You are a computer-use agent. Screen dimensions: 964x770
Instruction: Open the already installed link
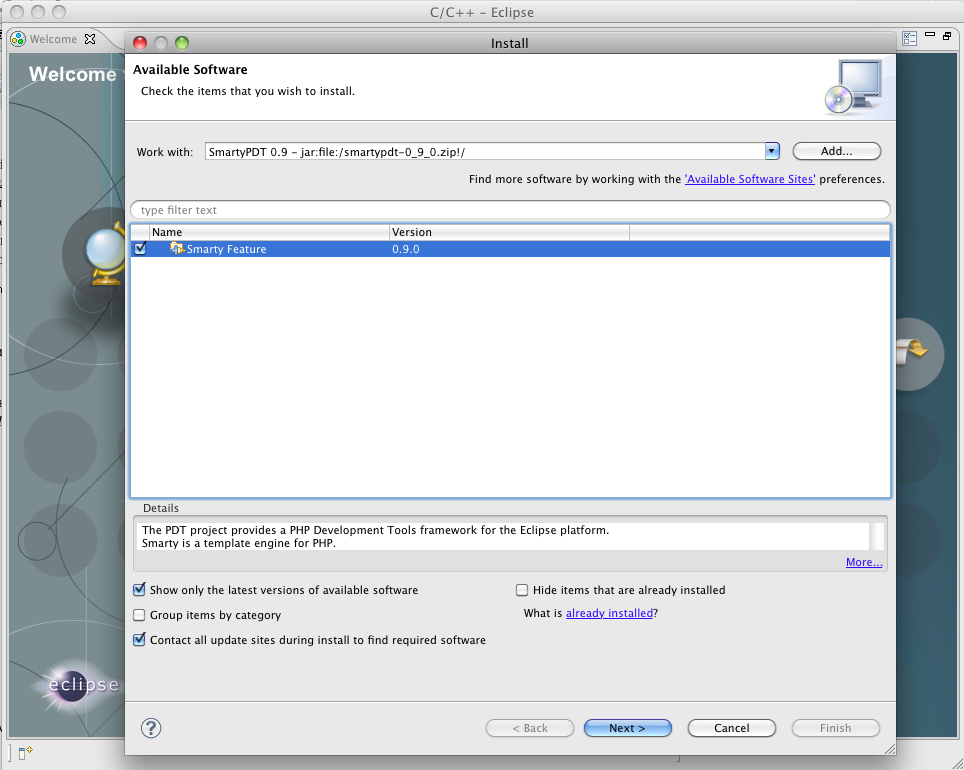[609, 613]
